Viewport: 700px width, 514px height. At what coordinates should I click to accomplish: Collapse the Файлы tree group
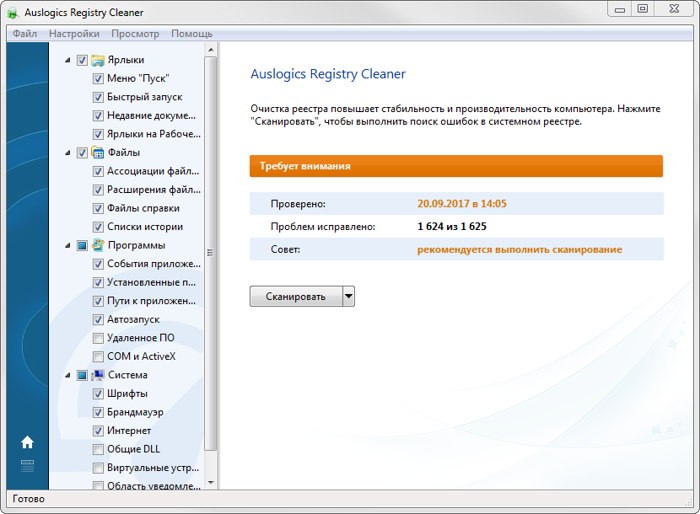pyautogui.click(x=67, y=153)
